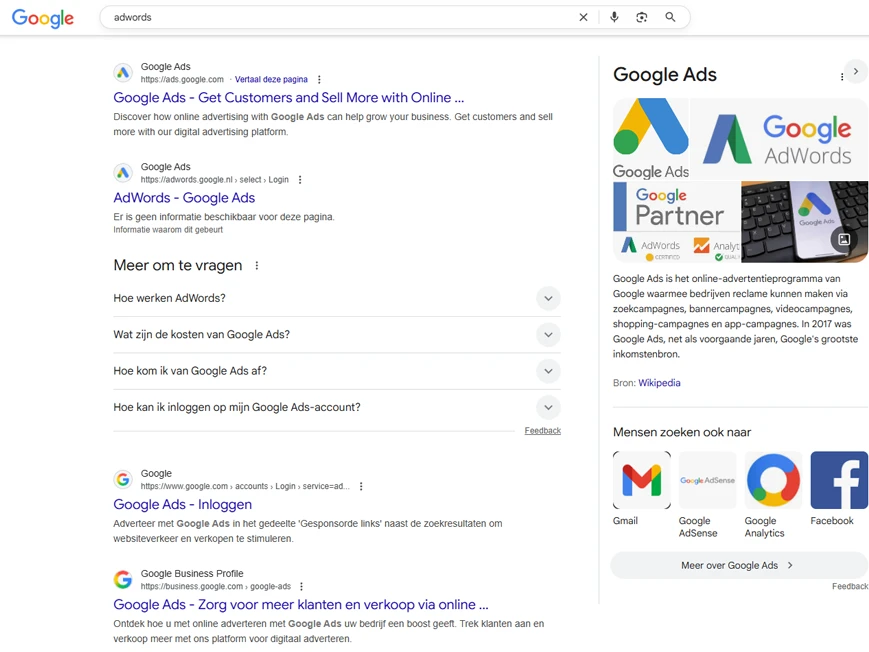Start voice search with the microphone icon
The width and height of the screenshot is (869, 652).
point(614,17)
